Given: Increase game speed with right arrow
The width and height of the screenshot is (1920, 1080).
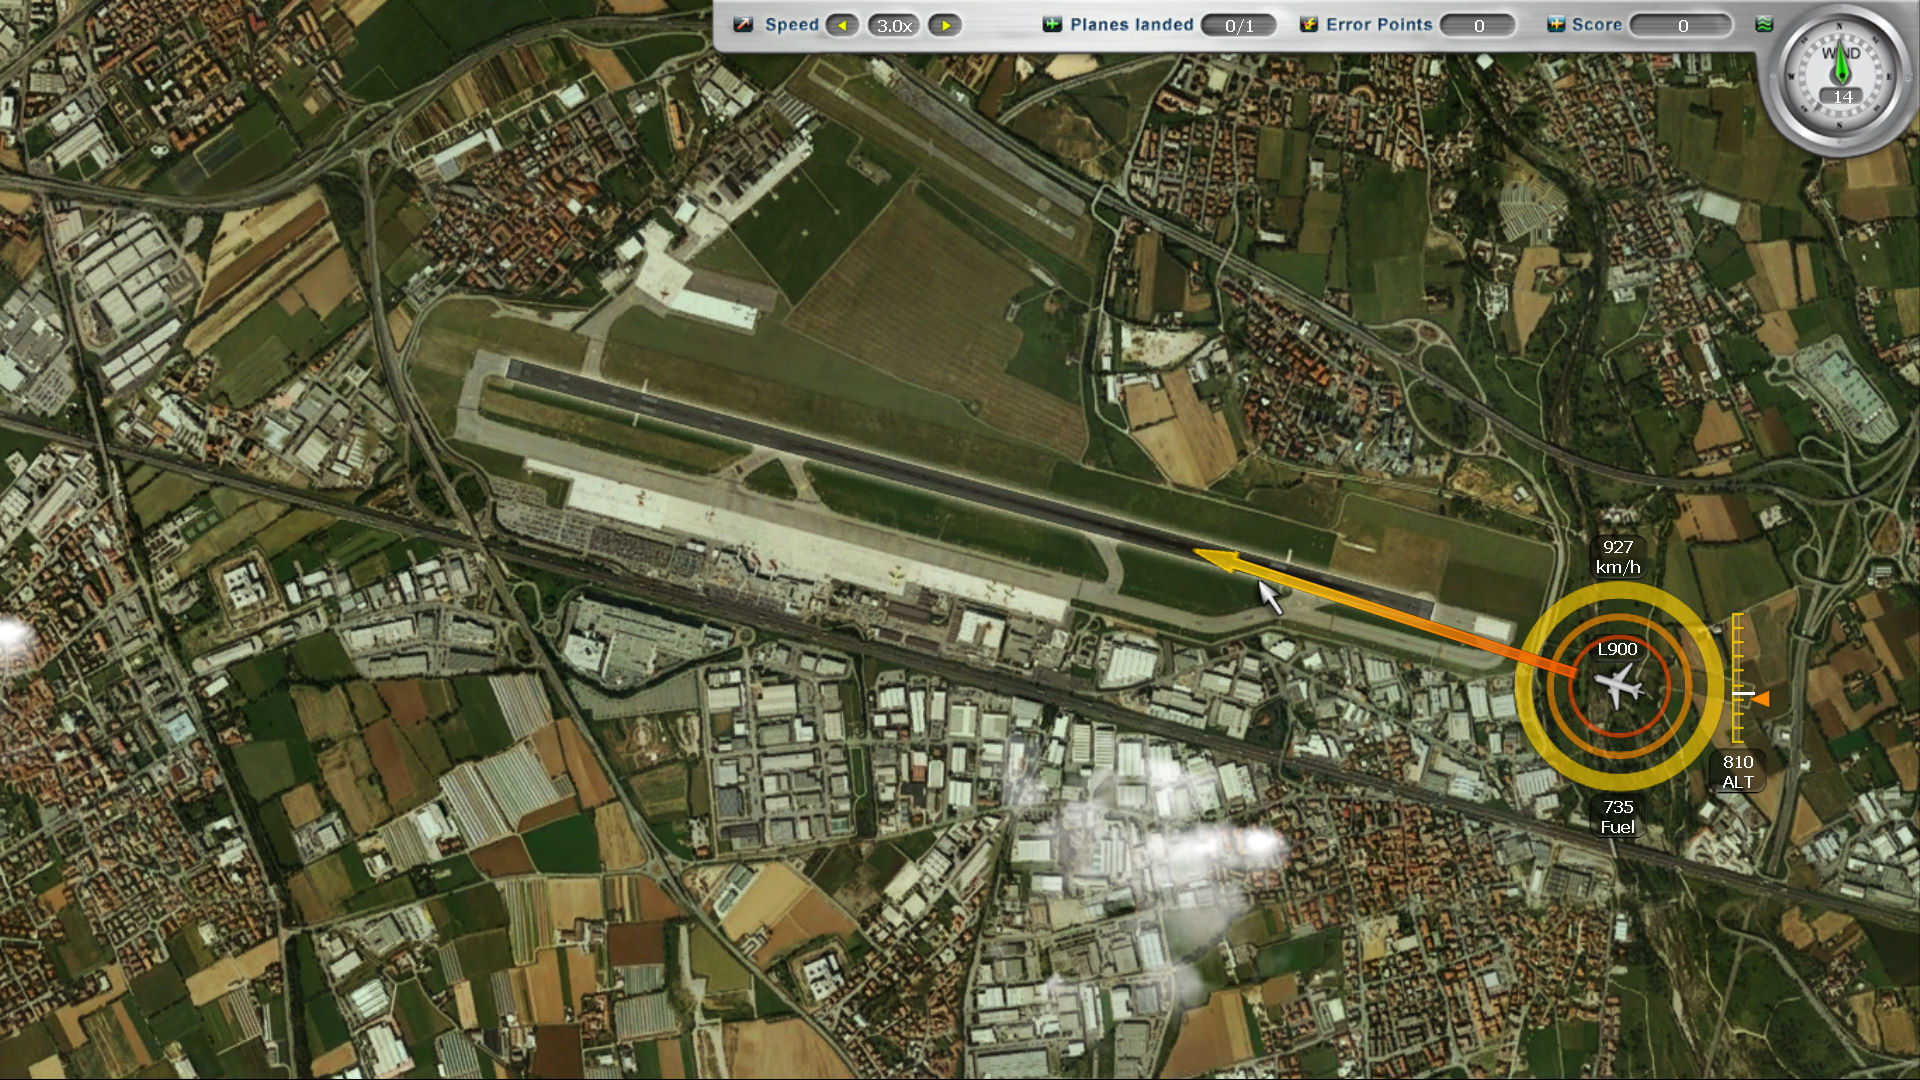Looking at the screenshot, I should point(945,25).
